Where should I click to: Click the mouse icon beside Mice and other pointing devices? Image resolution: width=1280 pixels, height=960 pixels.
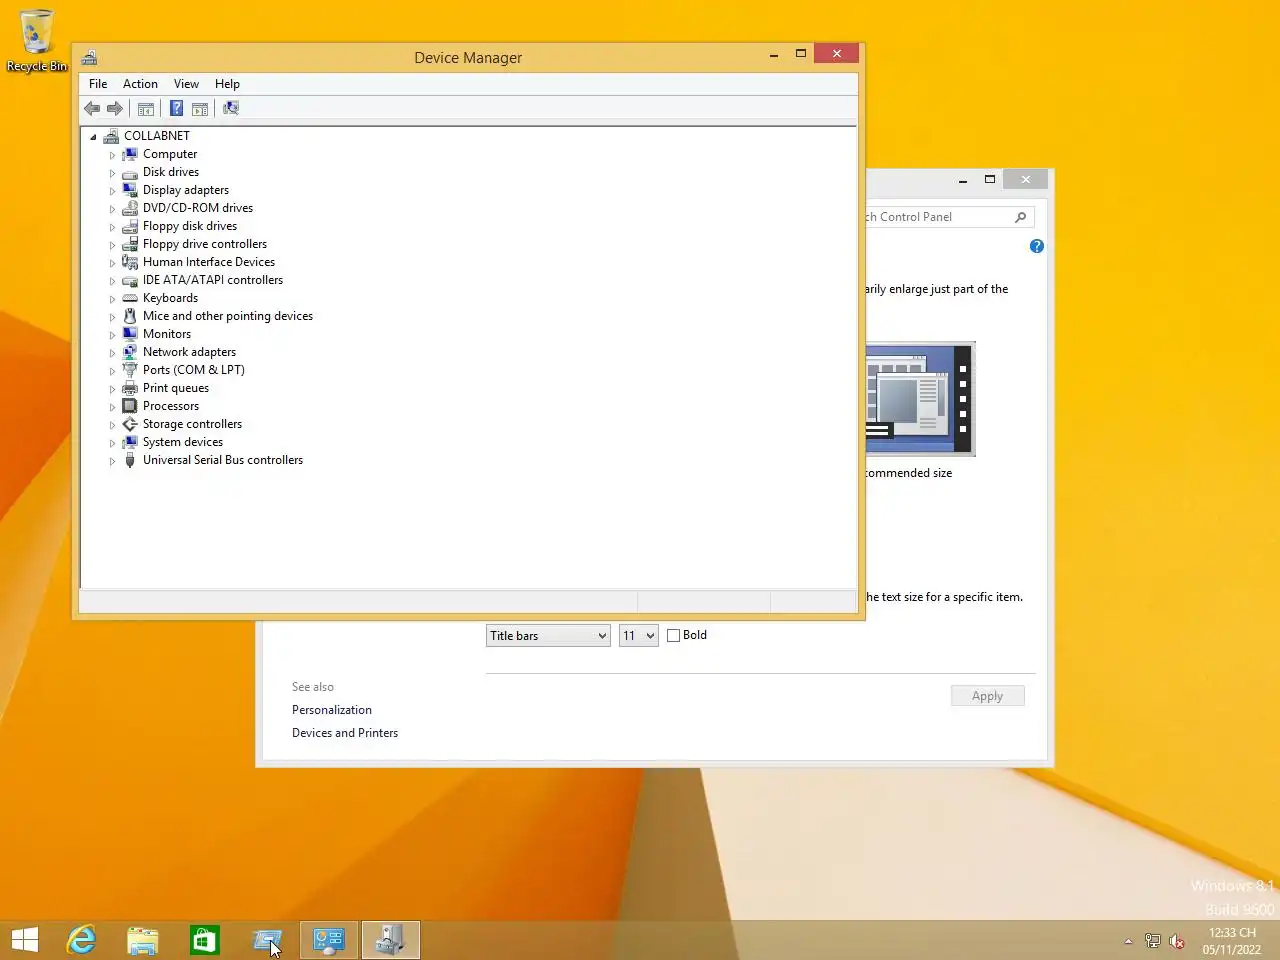coord(130,316)
